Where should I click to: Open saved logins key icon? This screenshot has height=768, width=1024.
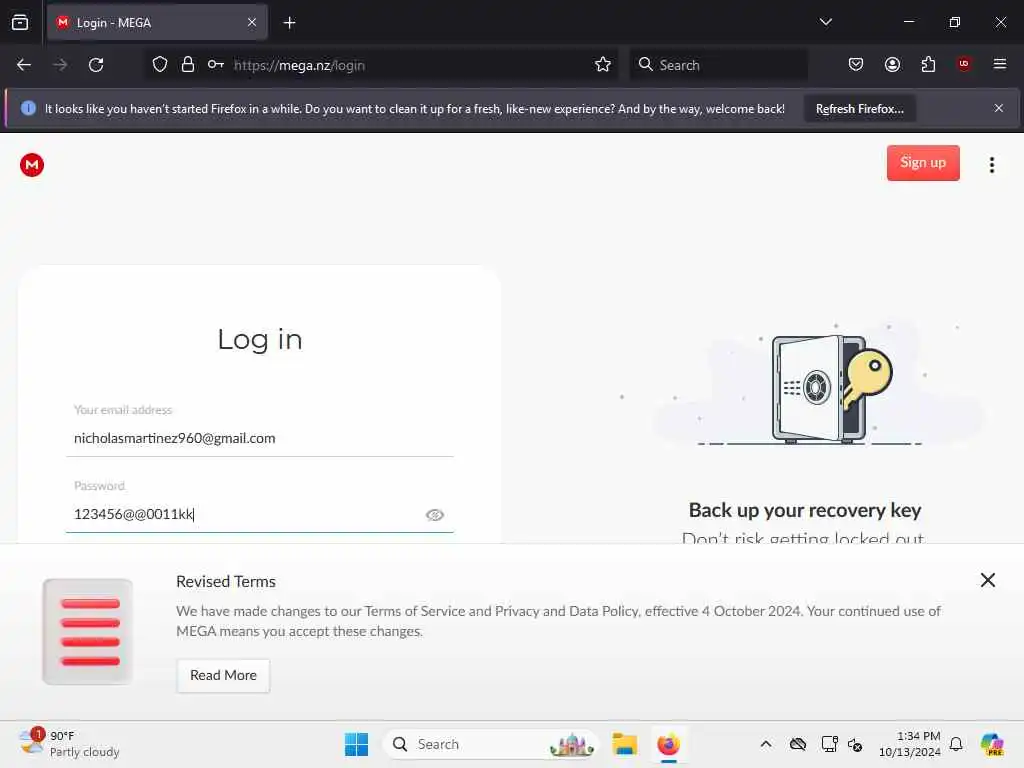[x=216, y=64]
